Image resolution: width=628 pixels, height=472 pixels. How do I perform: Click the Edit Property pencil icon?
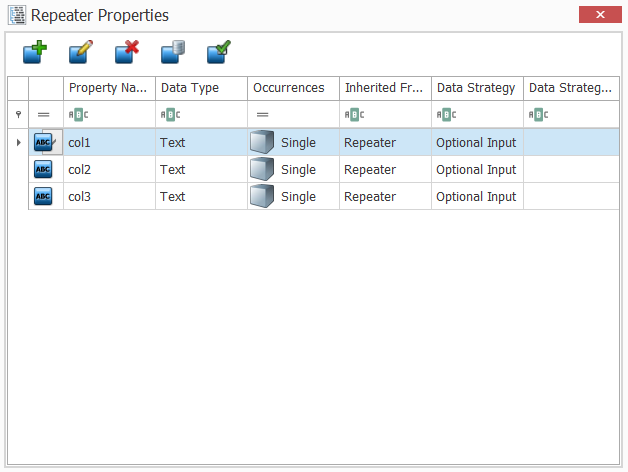[81, 52]
